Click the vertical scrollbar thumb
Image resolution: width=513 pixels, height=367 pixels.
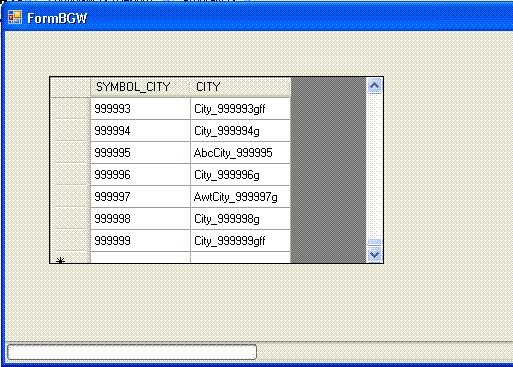coord(374,242)
